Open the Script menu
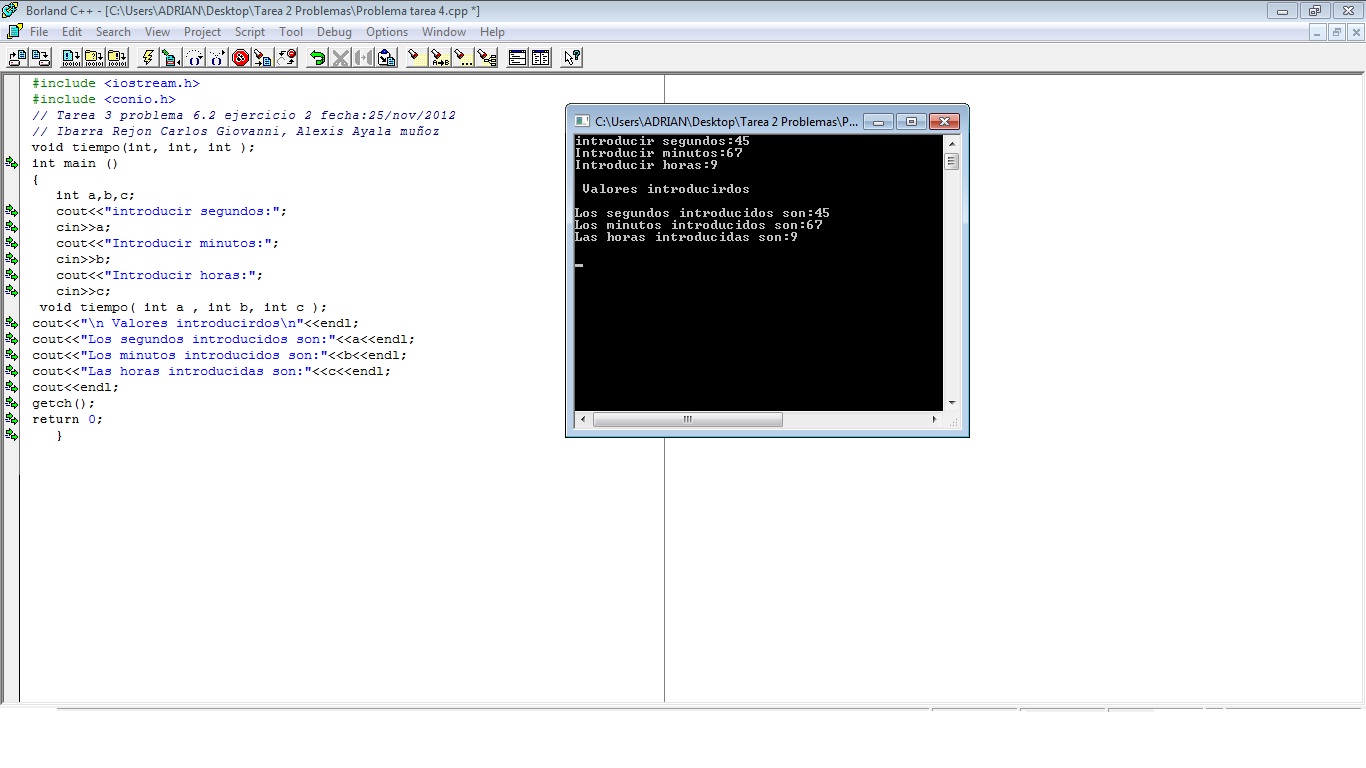This screenshot has height=768, width=1366. [249, 31]
